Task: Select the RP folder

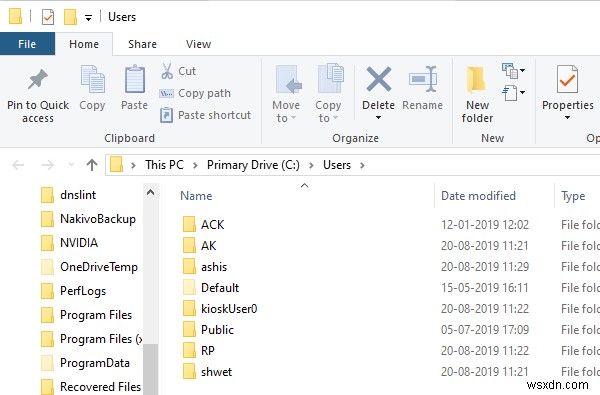Action: (199, 351)
